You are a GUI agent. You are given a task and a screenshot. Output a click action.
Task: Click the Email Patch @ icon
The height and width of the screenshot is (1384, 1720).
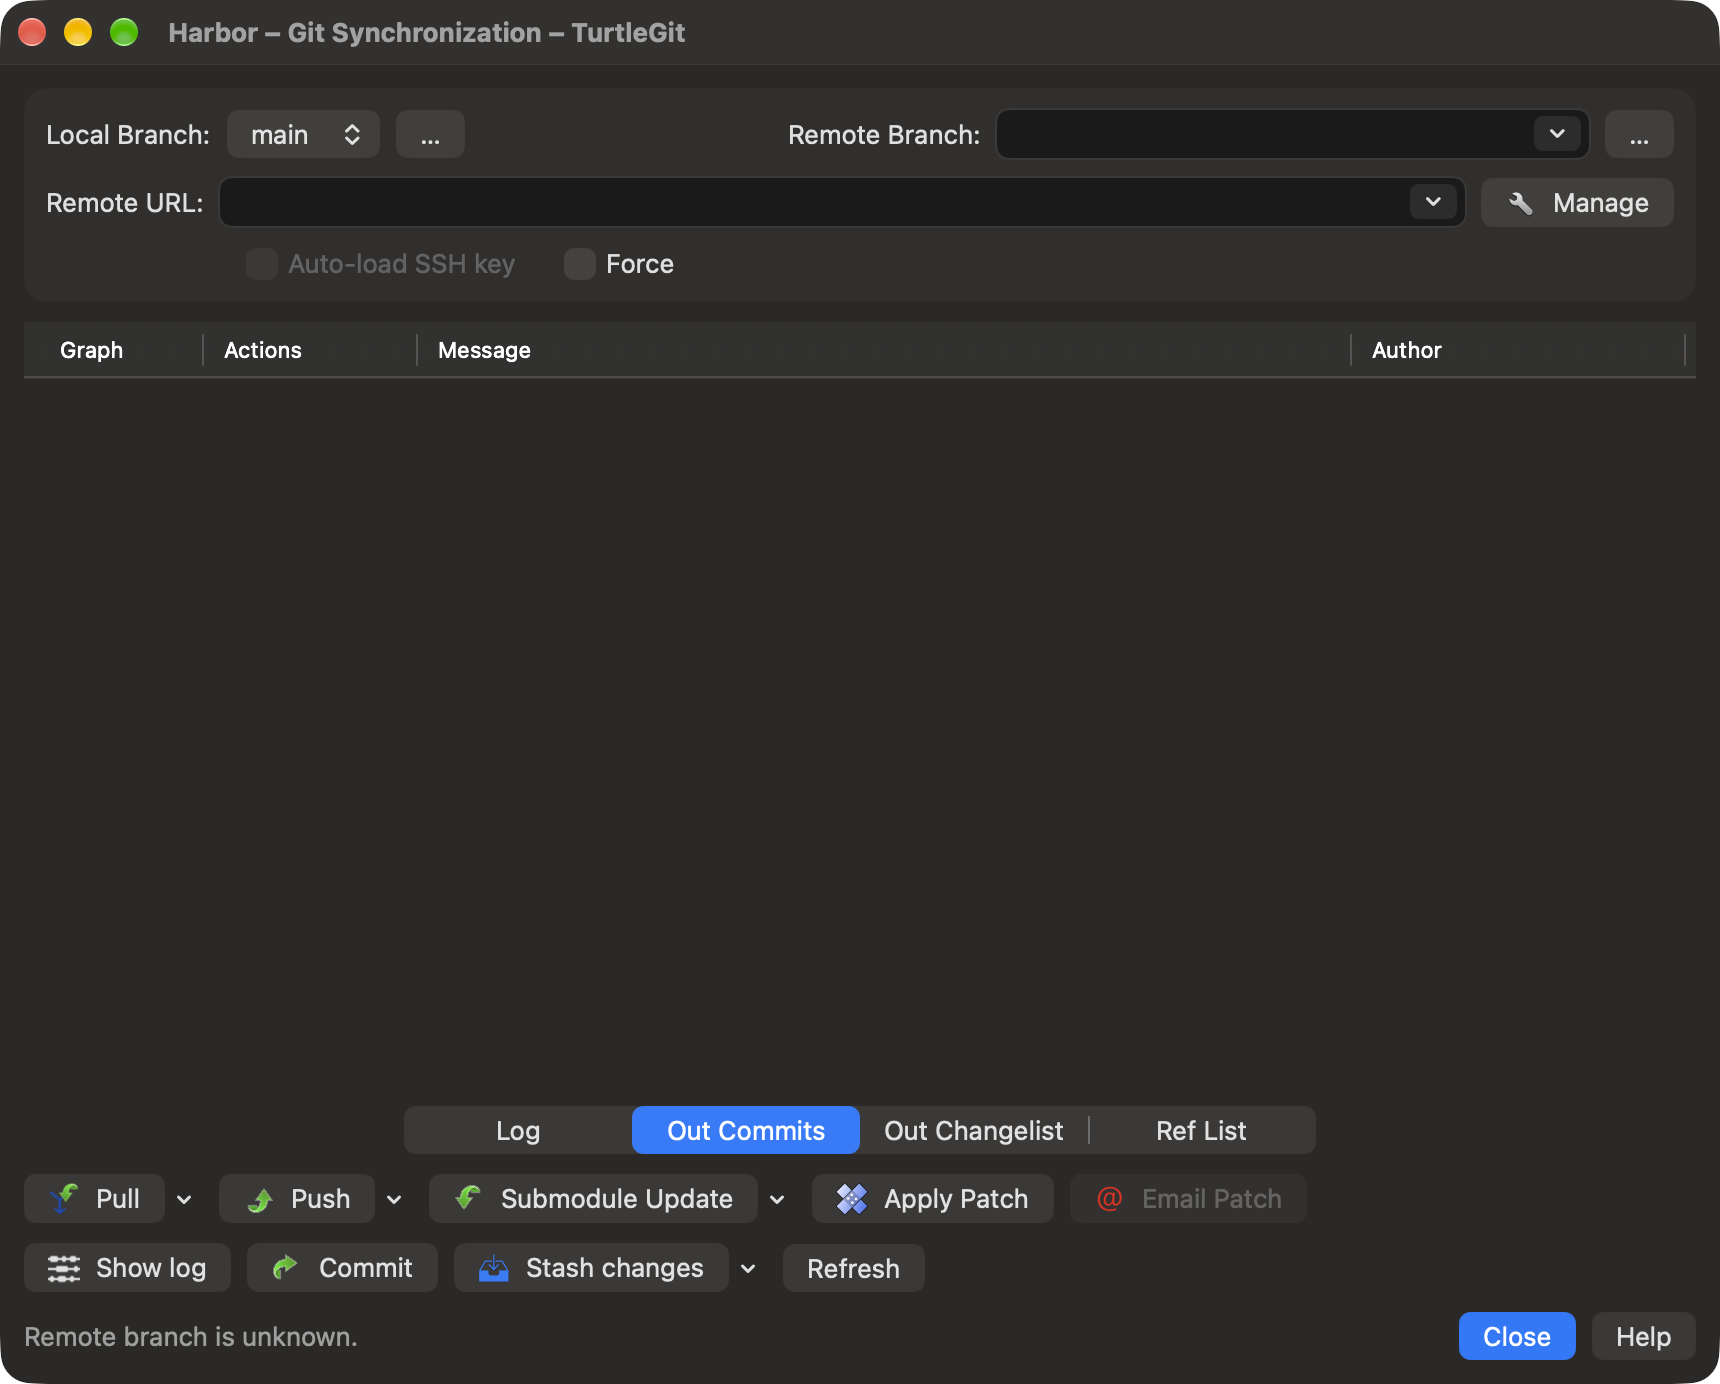point(1110,1198)
